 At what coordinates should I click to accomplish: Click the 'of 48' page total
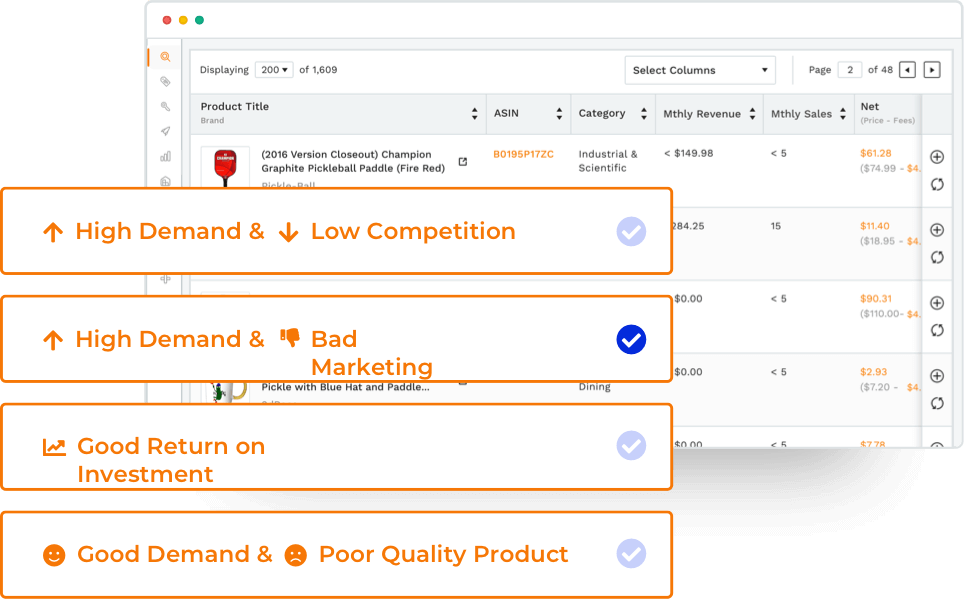tap(880, 70)
